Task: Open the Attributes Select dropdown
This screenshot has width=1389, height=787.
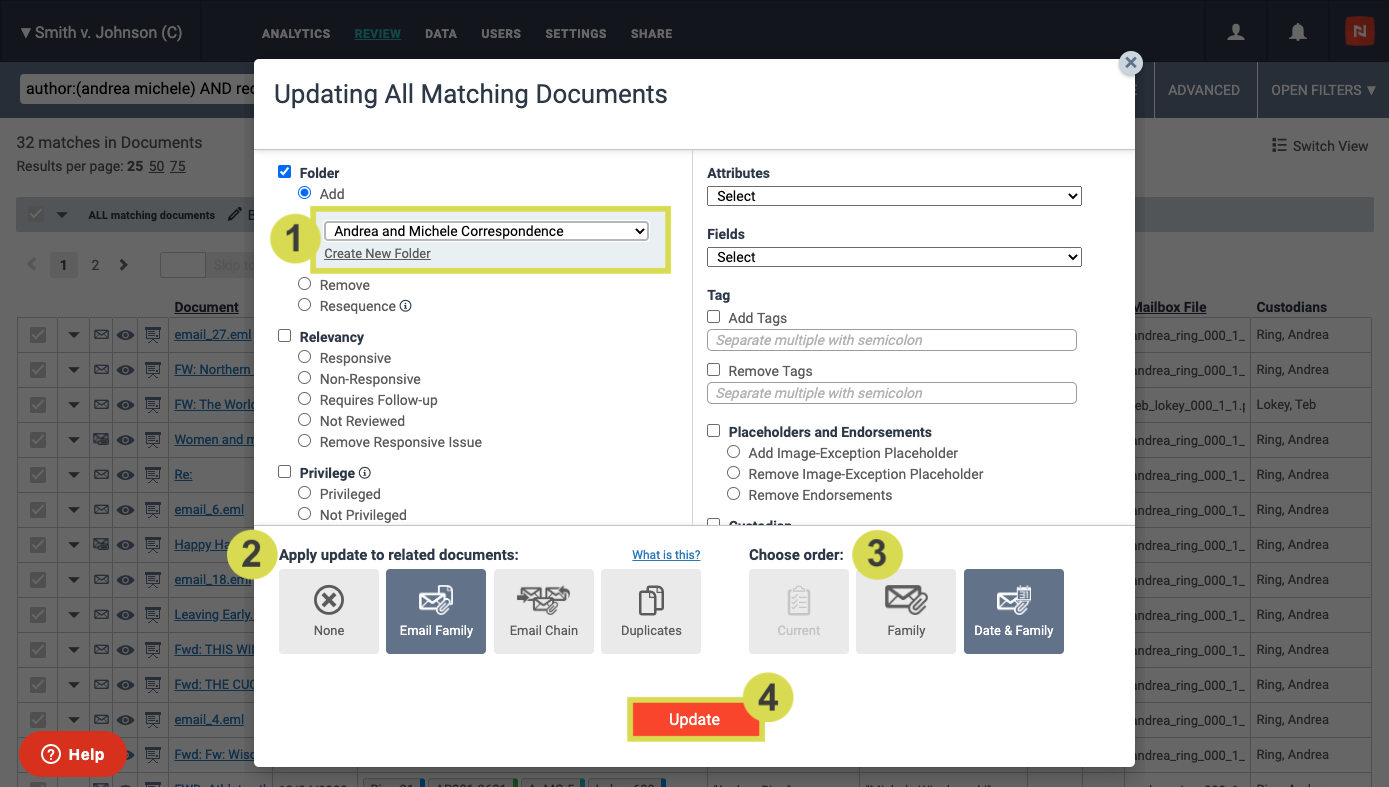Action: (894, 196)
